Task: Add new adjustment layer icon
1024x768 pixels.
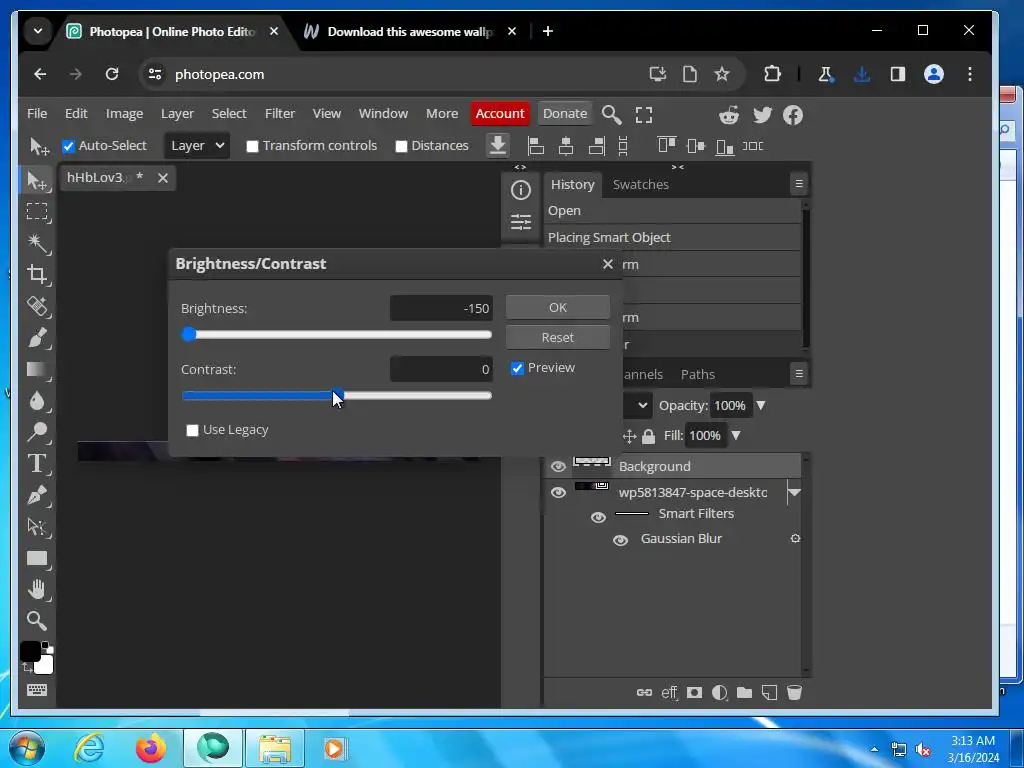Action: pos(719,692)
